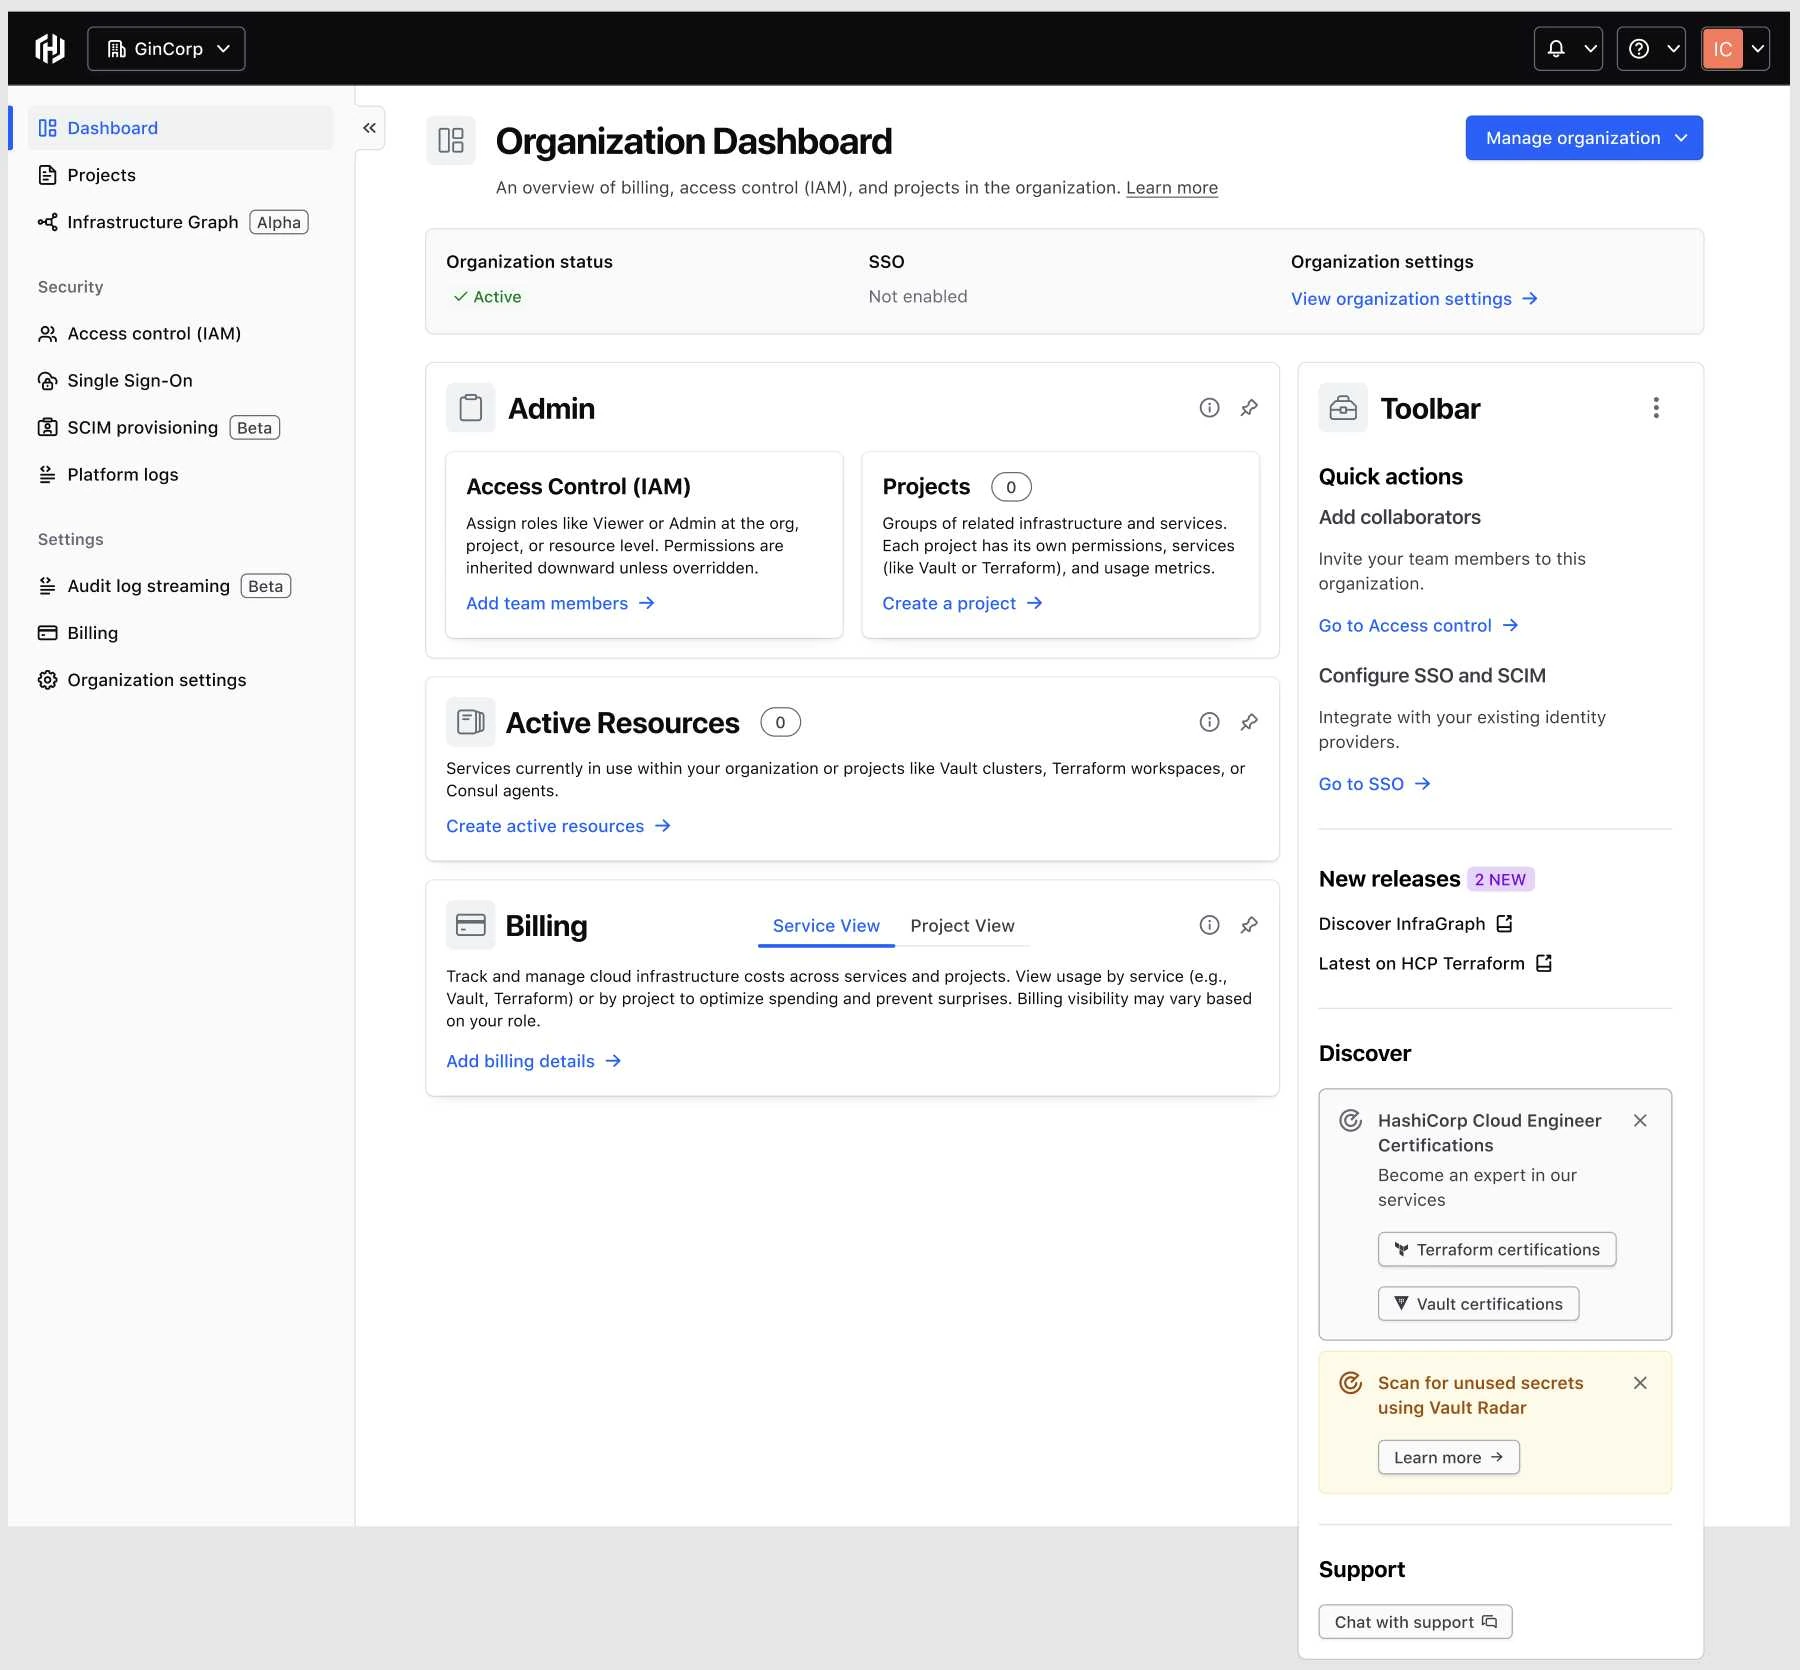Screen dimensions: 1800x1670
Task: Open Access control (IAM) nav item
Action: 180,334
